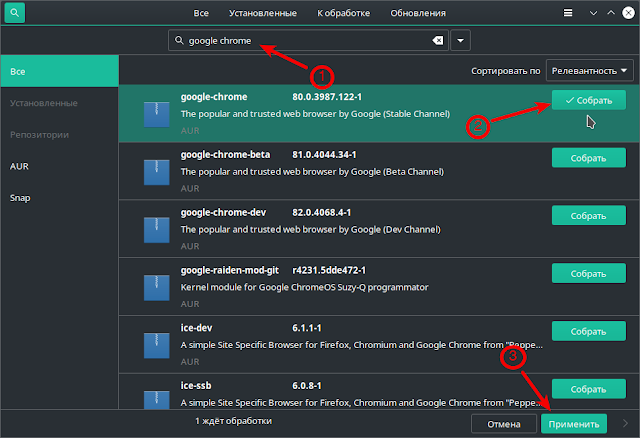Mark google-raiden-mod-git for build with Собрать
The image size is (640, 438).
click(x=589, y=273)
